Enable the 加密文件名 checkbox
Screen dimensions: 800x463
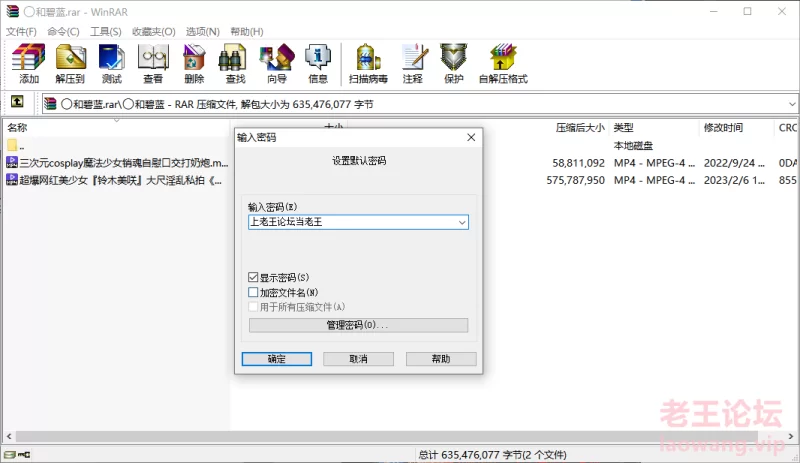(x=253, y=292)
